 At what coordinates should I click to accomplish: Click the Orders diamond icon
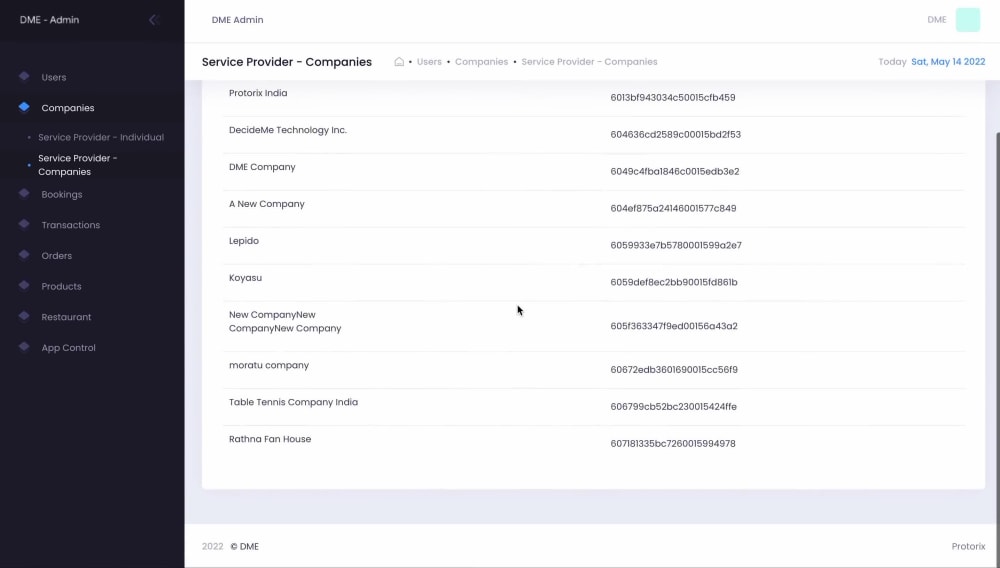24,255
